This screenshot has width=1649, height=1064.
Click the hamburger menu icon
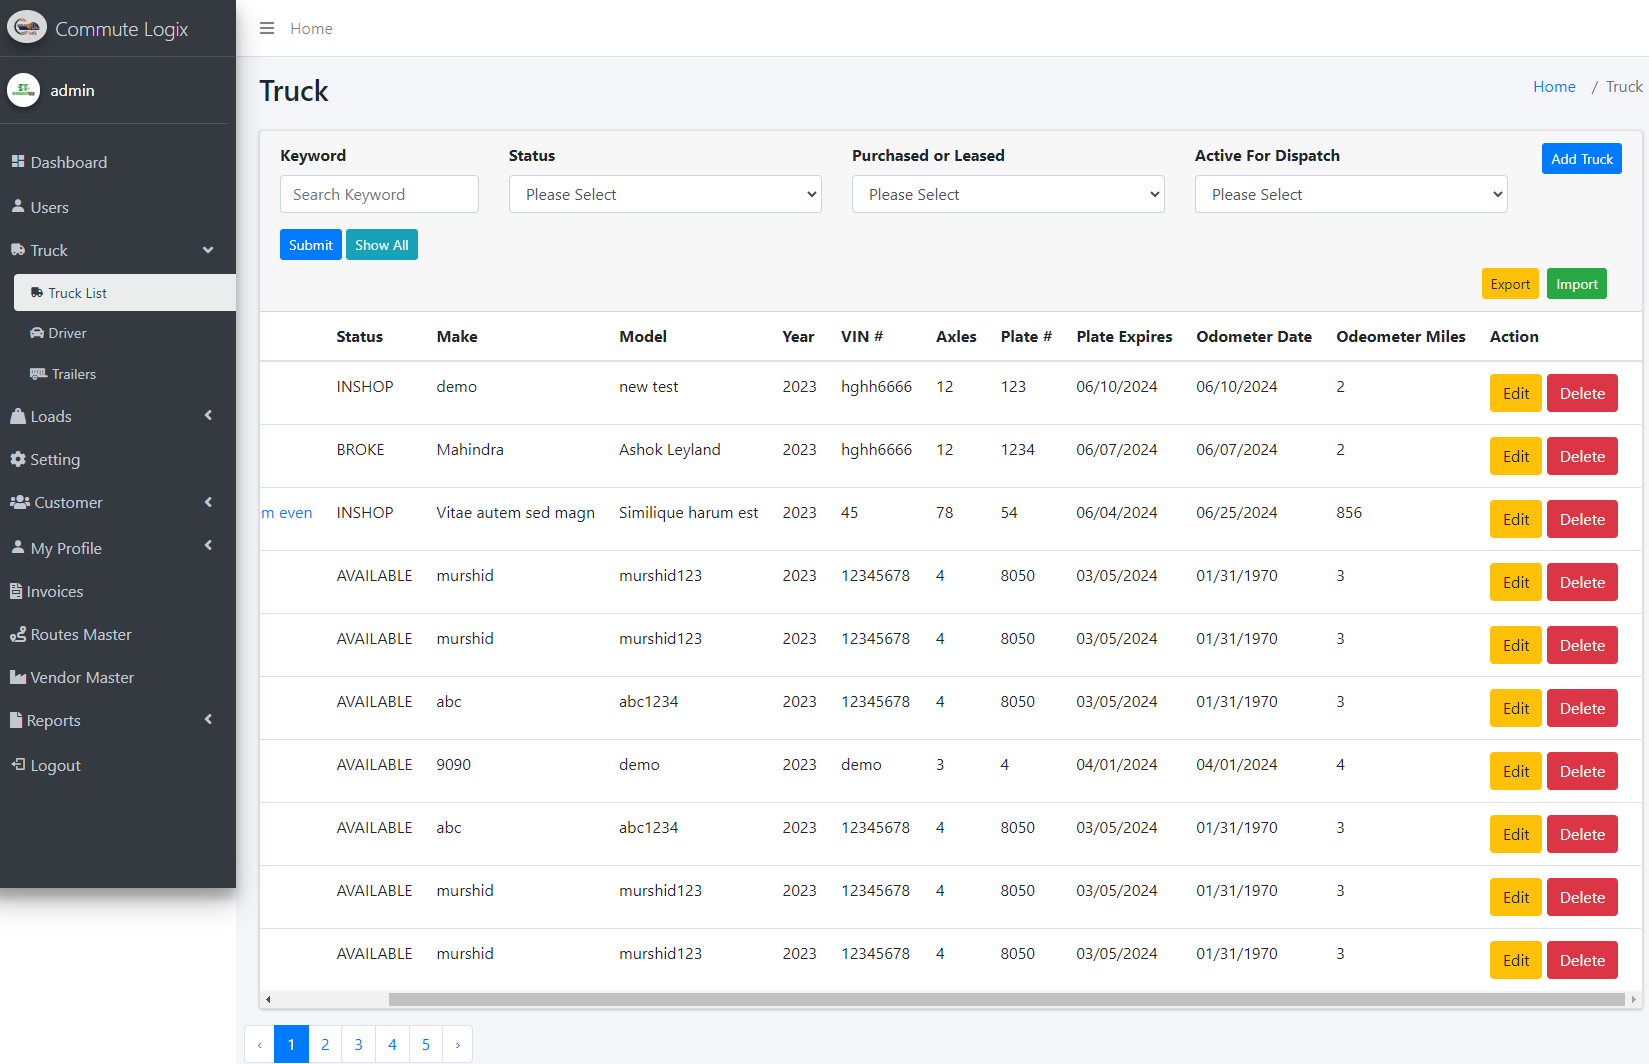(267, 28)
